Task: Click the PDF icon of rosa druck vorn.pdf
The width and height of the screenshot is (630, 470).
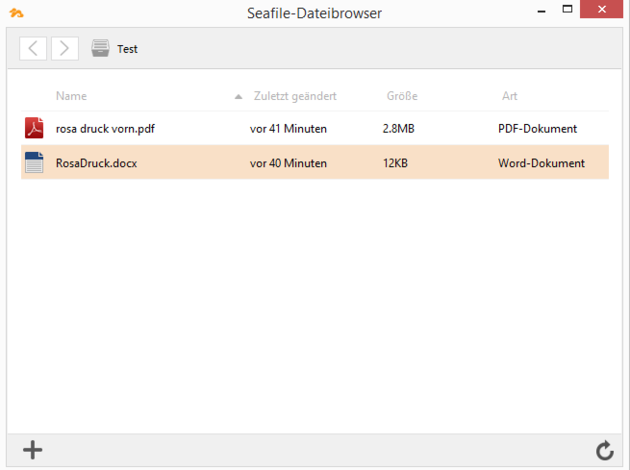Action: pyautogui.click(x=34, y=128)
